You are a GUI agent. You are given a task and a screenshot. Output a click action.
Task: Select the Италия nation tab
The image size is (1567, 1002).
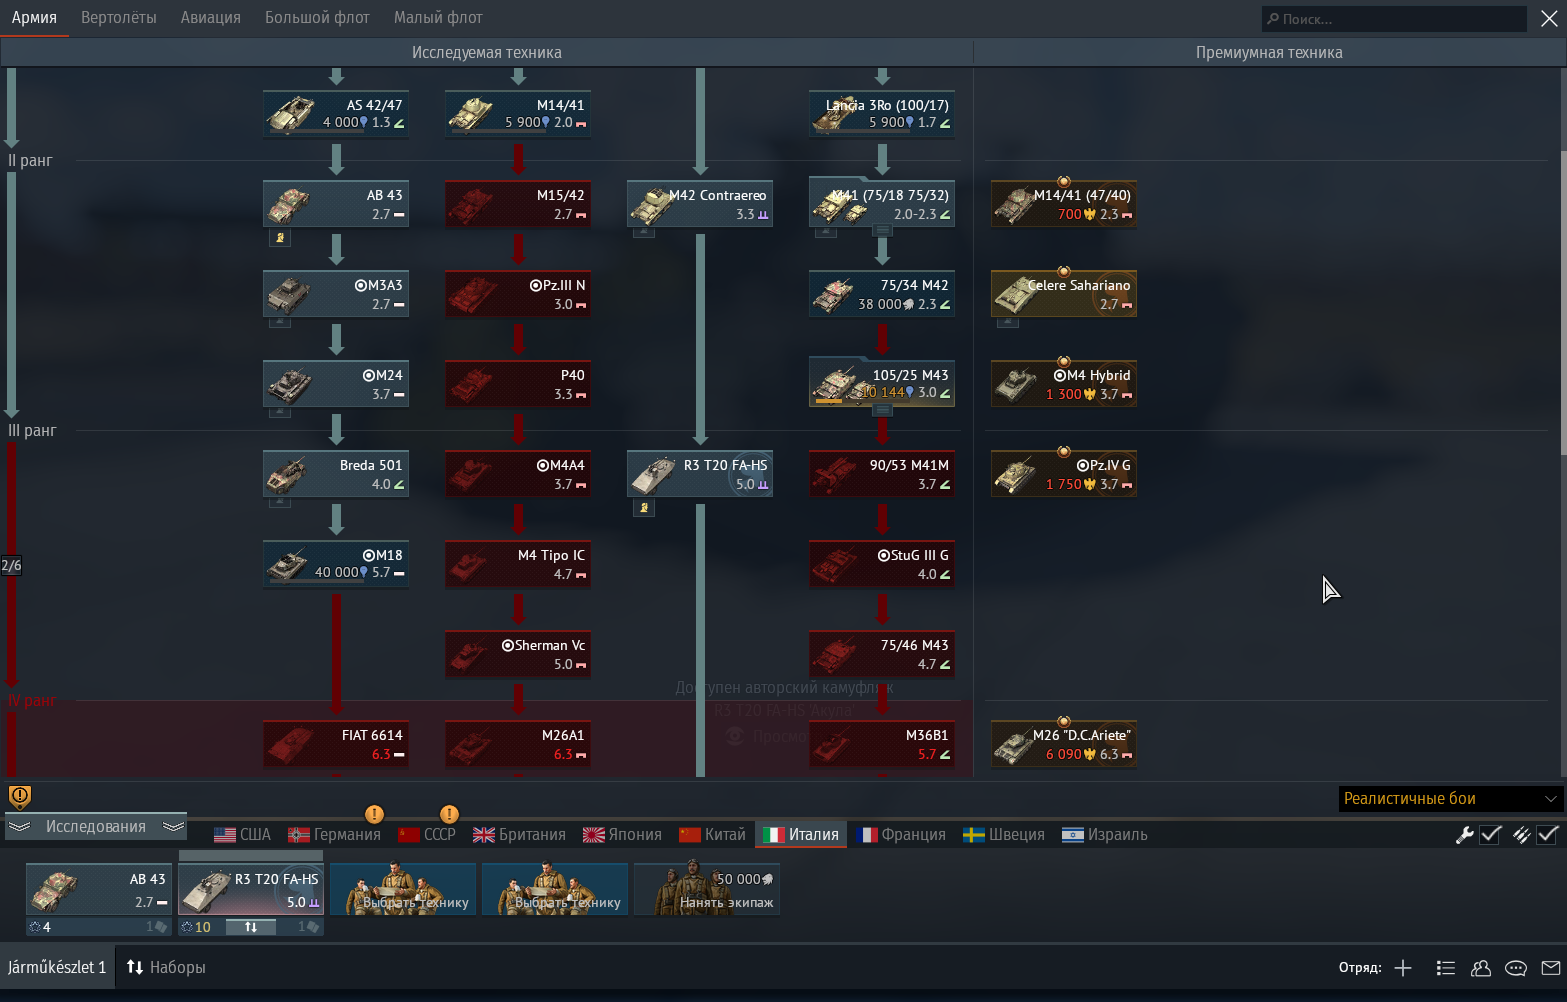(x=801, y=835)
